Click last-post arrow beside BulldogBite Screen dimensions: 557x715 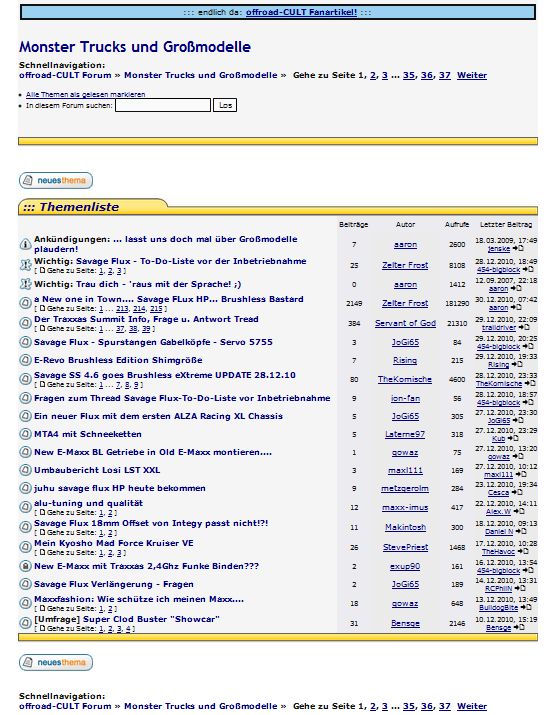click(526, 607)
